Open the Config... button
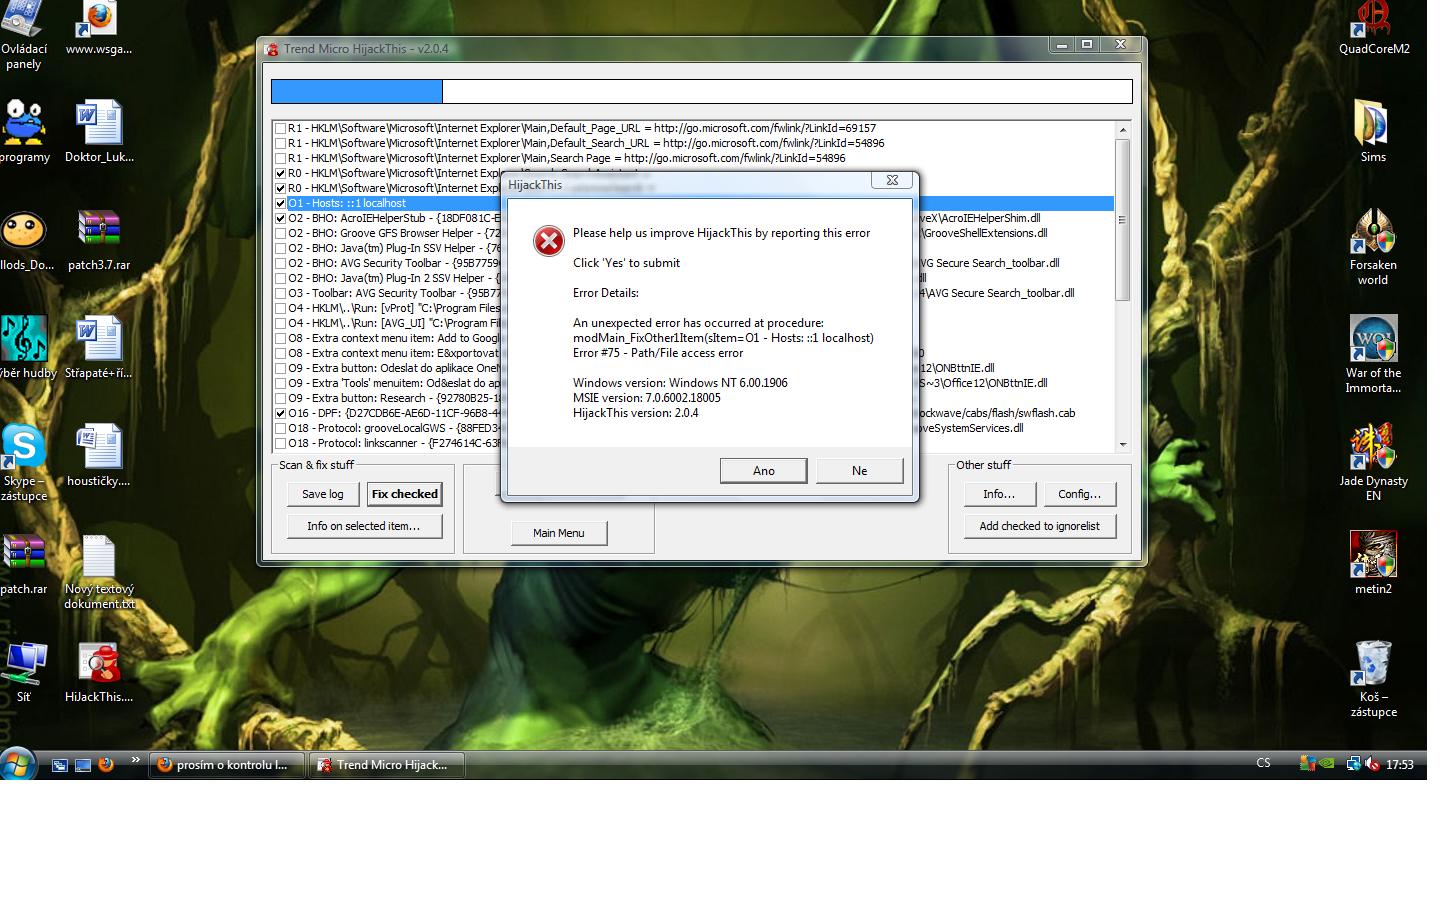 [1080, 494]
